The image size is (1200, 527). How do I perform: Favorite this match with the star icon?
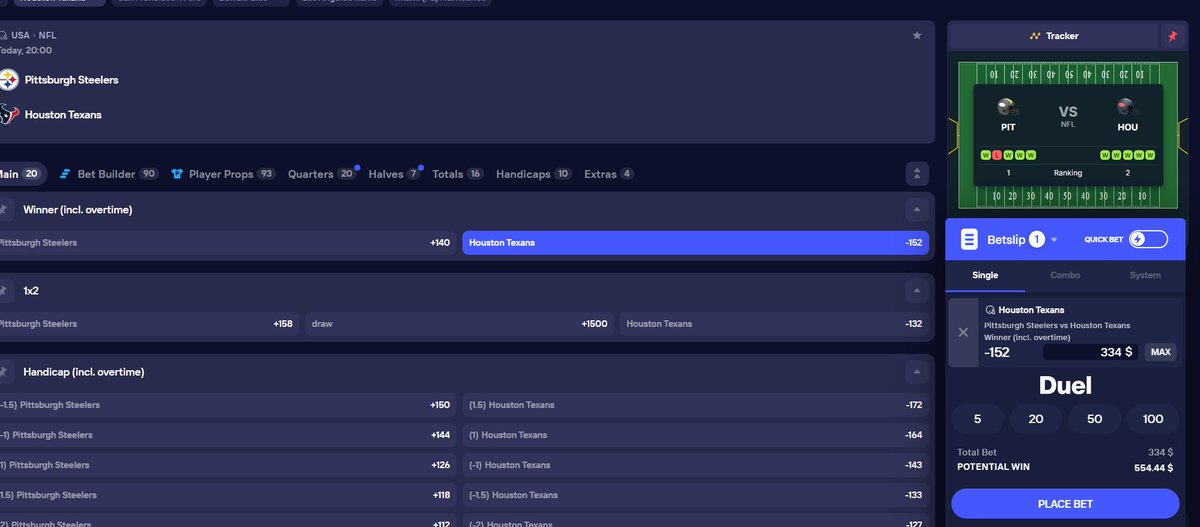click(917, 36)
